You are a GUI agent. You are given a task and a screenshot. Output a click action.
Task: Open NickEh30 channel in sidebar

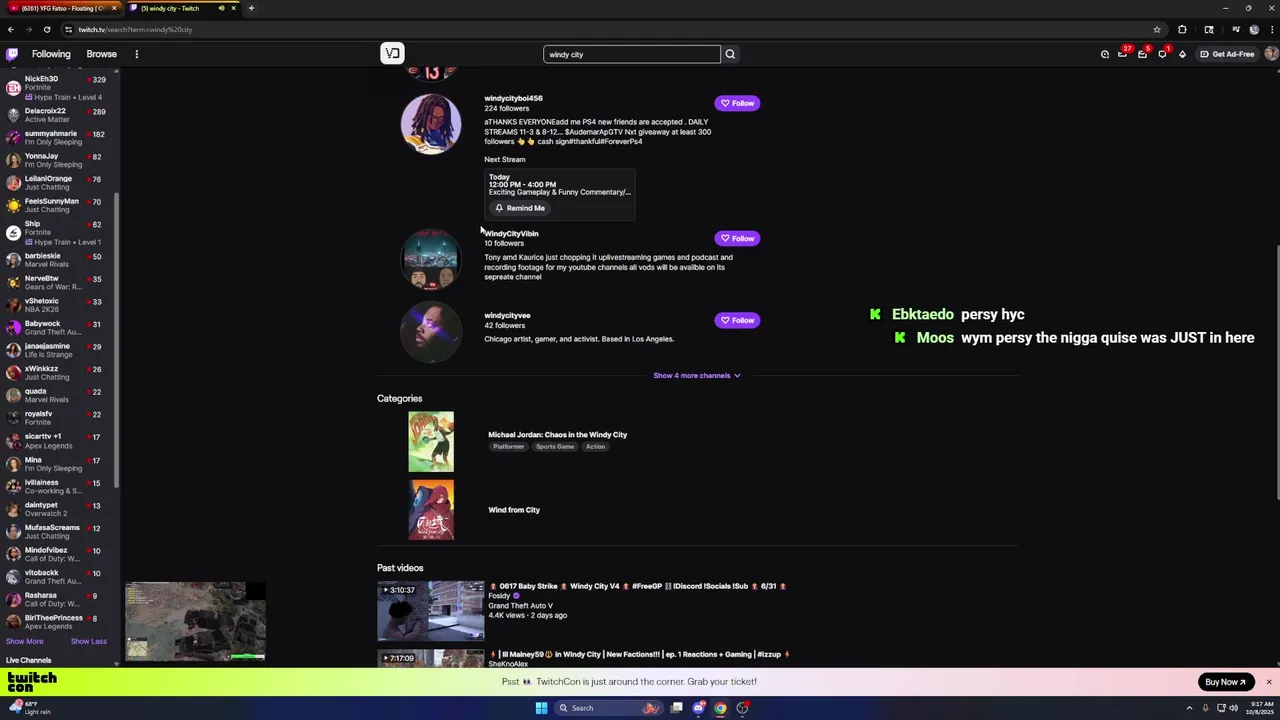click(60, 88)
